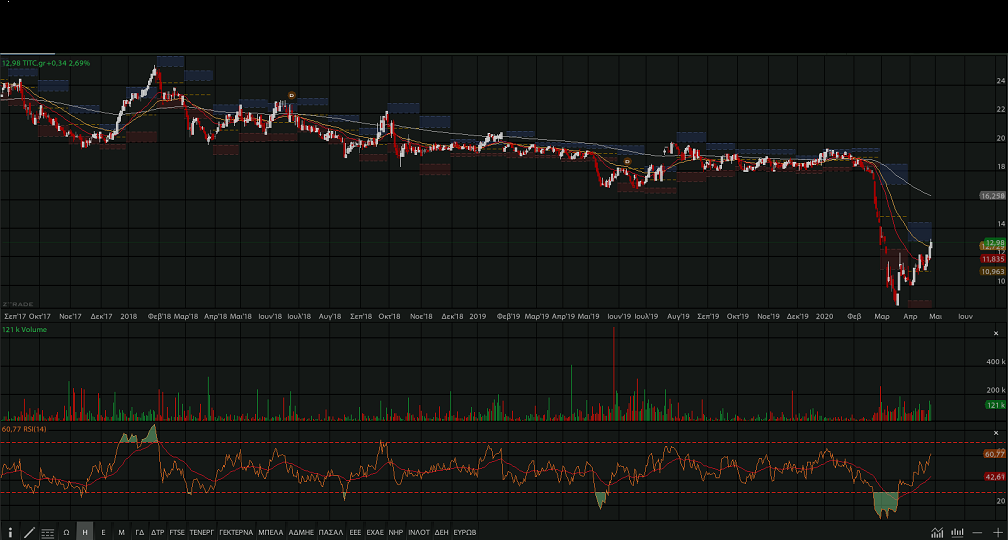Open the ΓΕΚΤΕΡΝΑ symbol tab
1008x540 pixels.
pos(236,532)
